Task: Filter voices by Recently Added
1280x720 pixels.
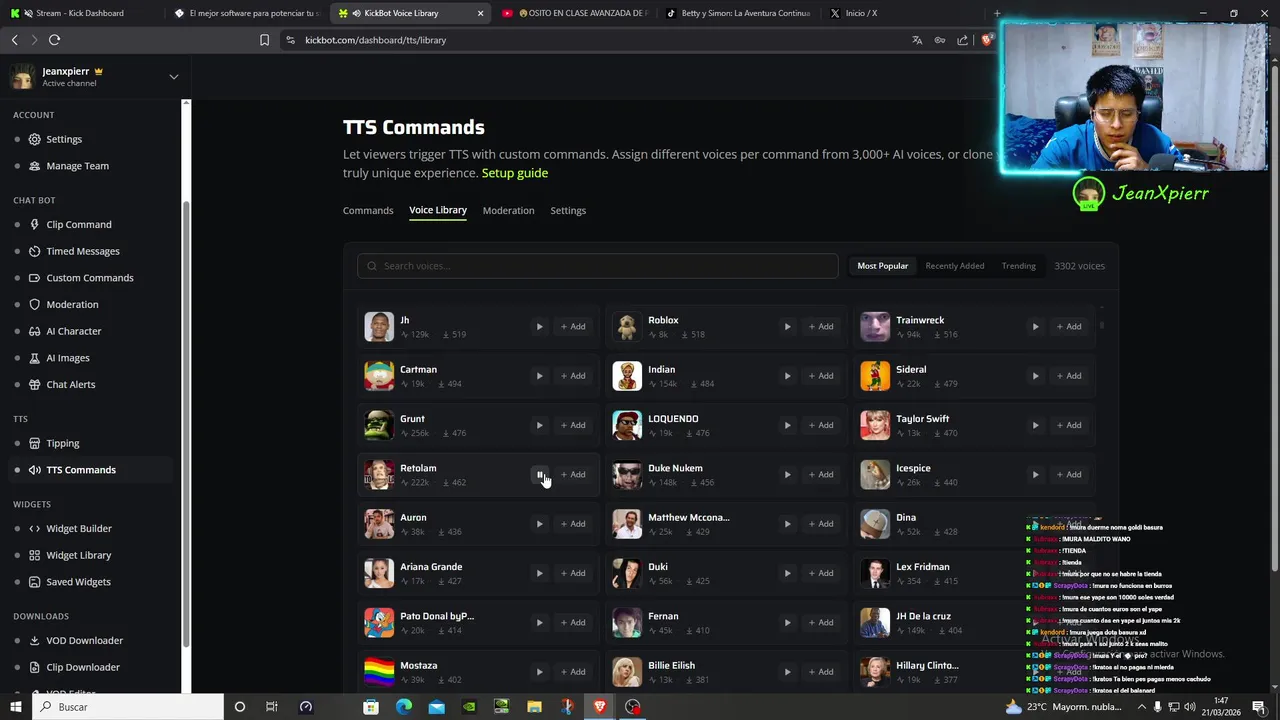Action: click(x=955, y=266)
